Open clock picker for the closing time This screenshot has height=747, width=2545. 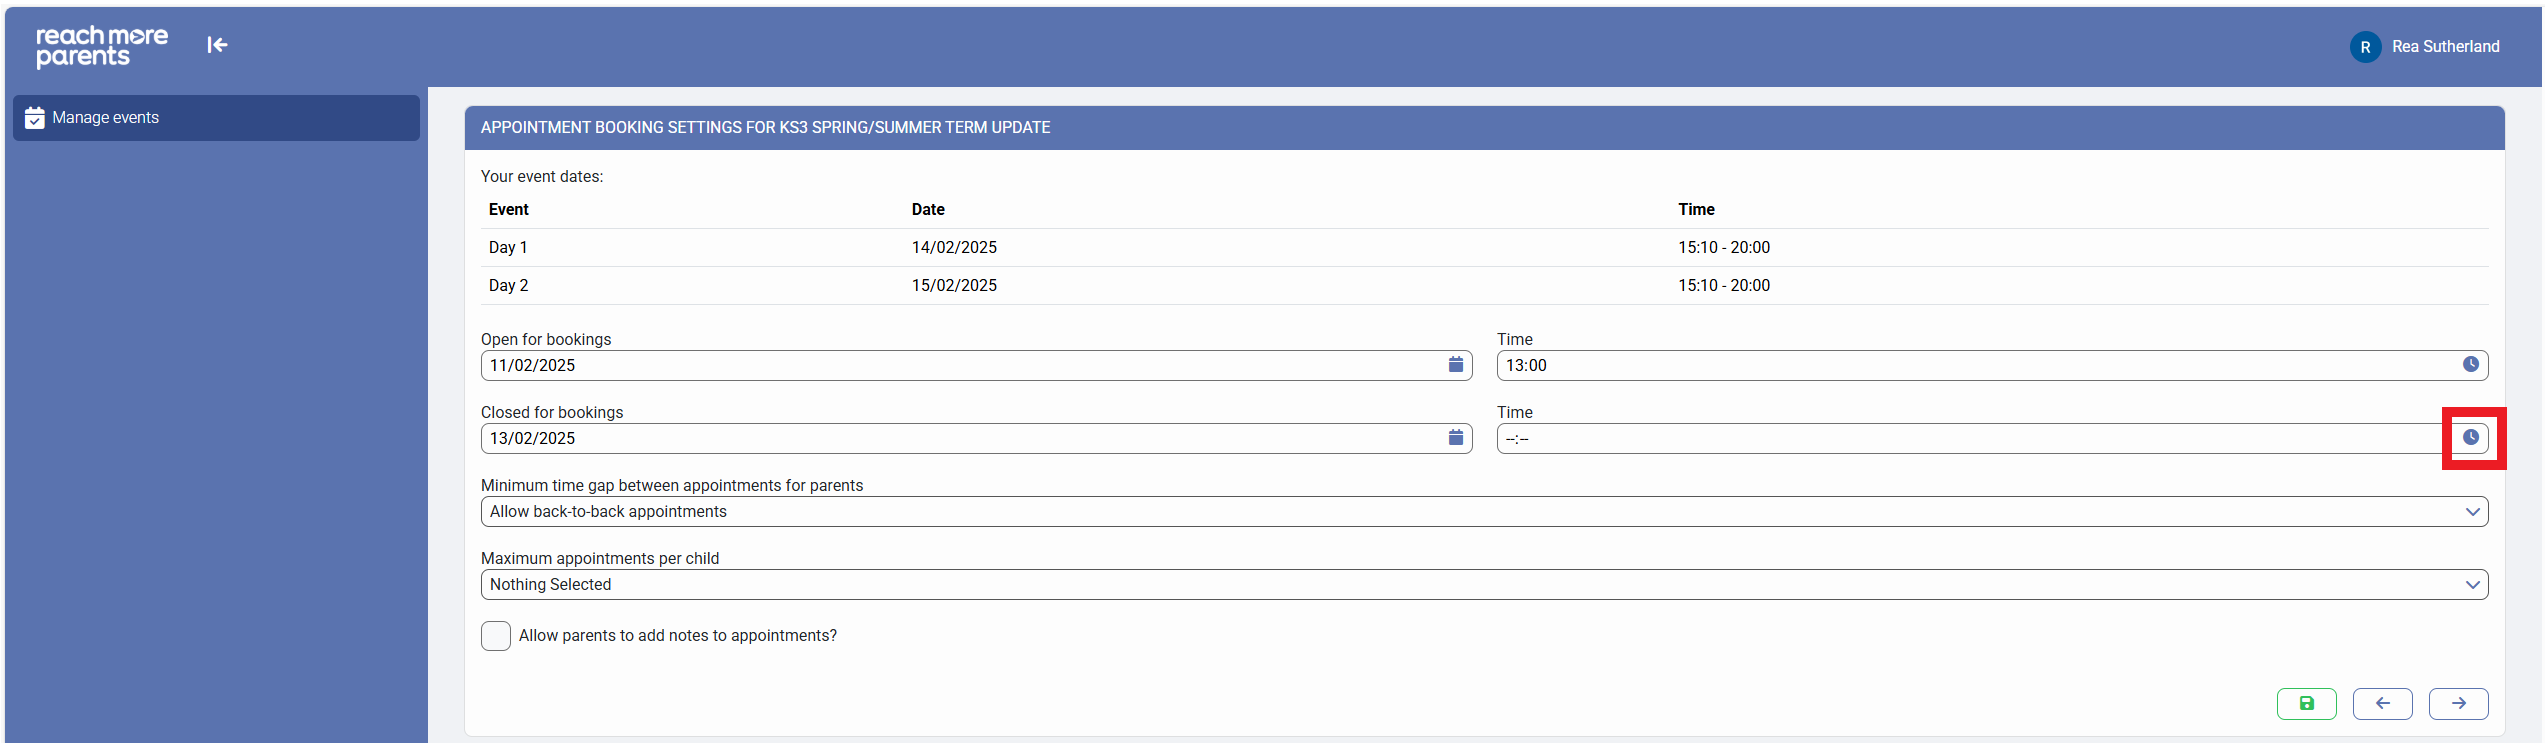2469,438
